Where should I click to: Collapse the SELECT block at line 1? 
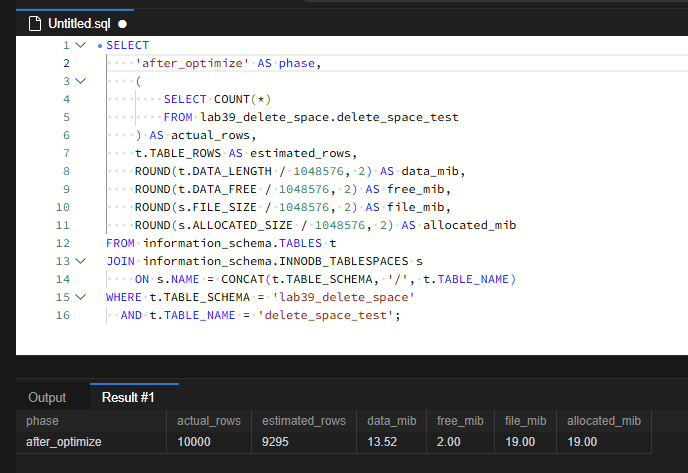(81, 45)
